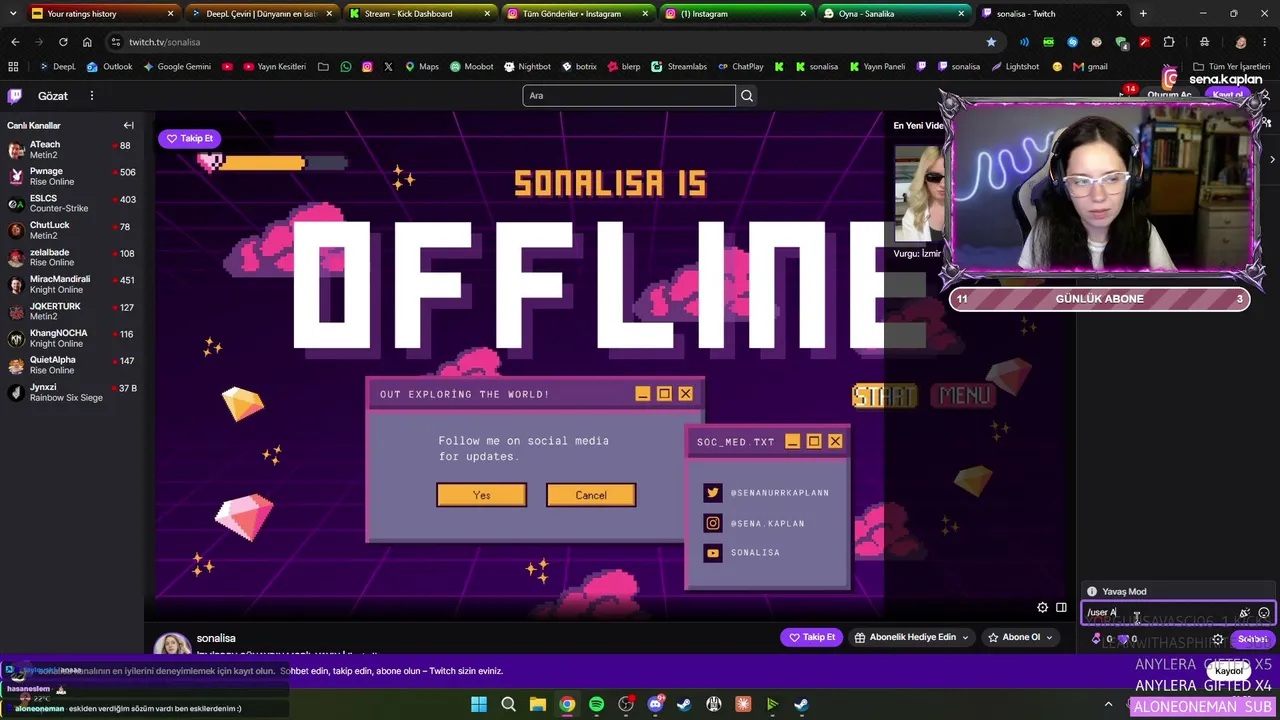Open chat settings gear icon
The width and height of the screenshot is (1280, 720).
(1218, 639)
